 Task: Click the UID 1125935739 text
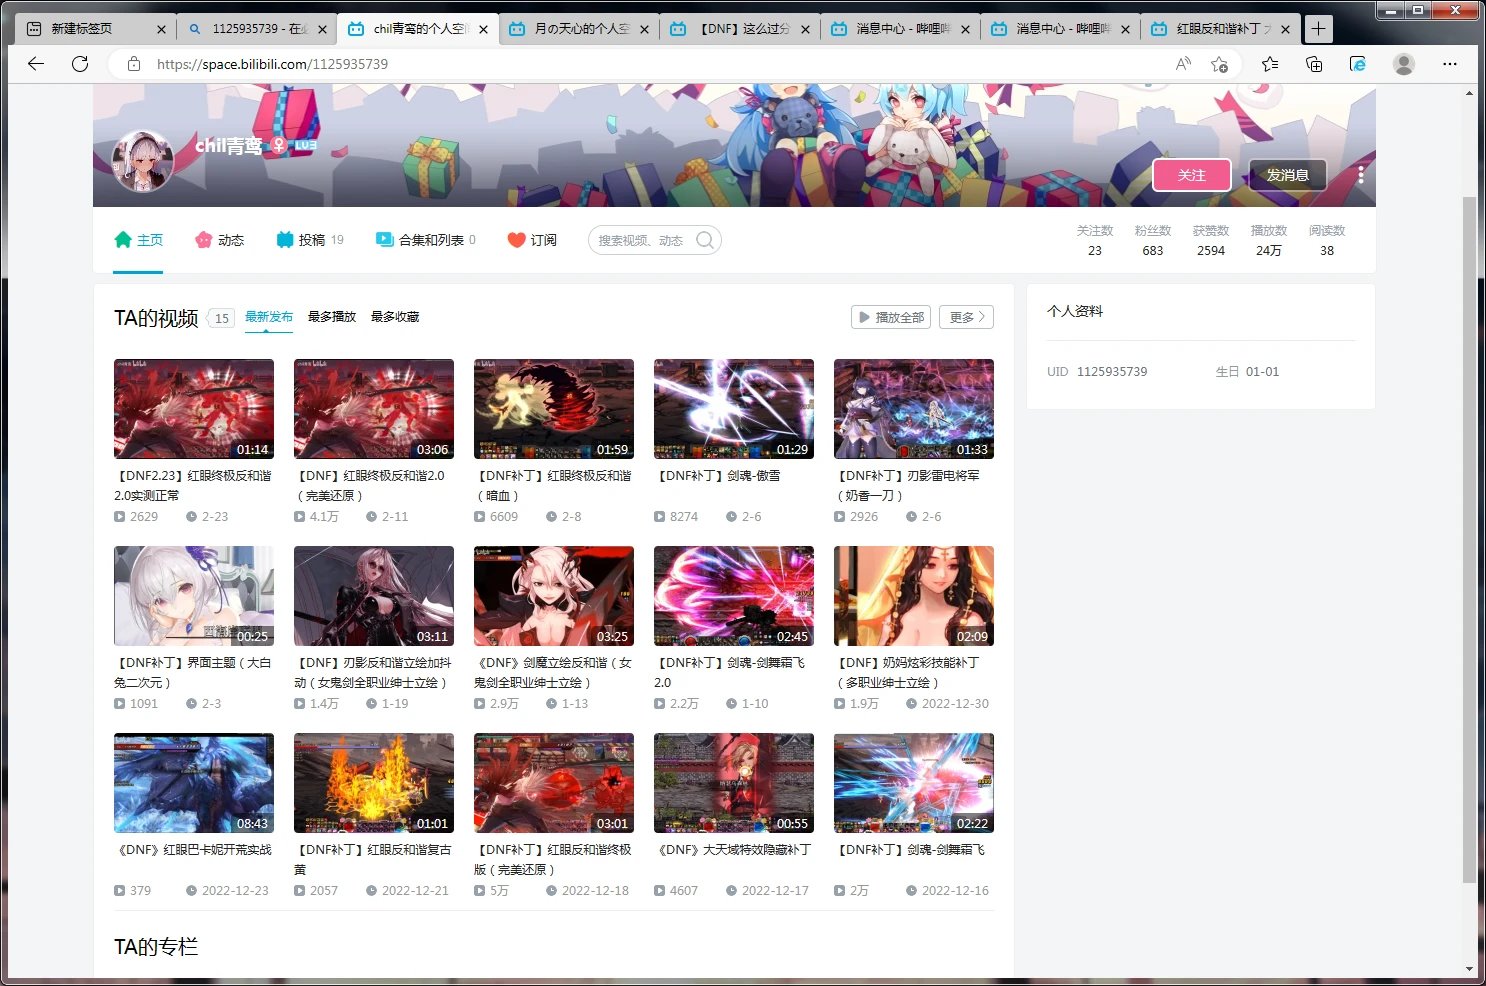tap(1097, 372)
